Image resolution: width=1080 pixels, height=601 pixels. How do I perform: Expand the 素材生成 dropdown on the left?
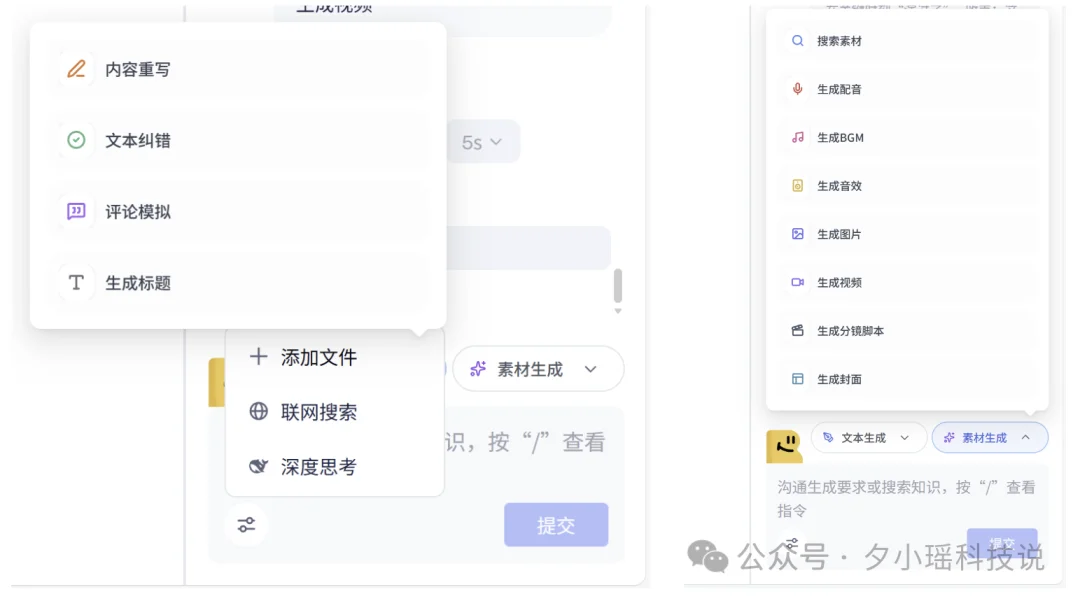click(538, 368)
